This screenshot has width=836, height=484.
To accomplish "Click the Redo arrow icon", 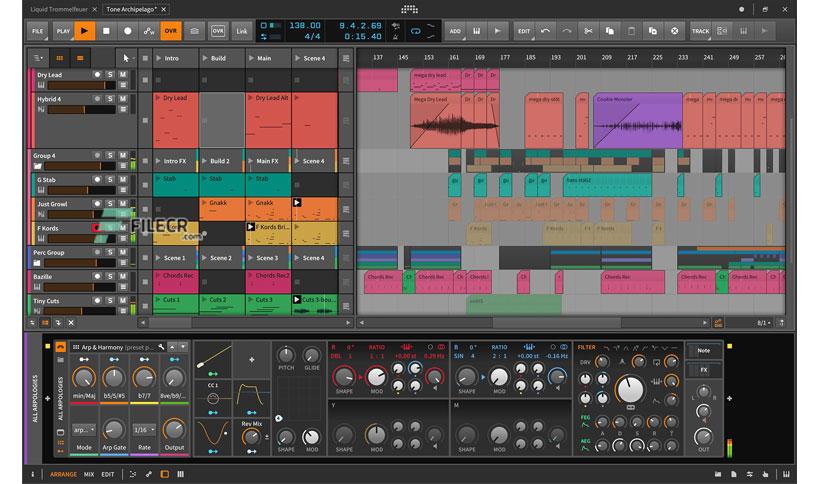I will click(x=567, y=31).
